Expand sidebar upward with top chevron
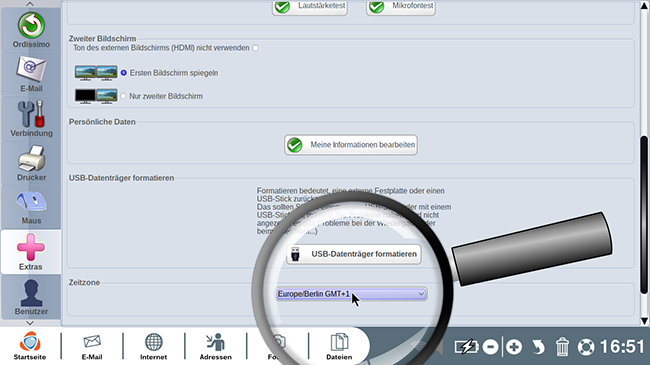This screenshot has height=365, width=650. tap(30, 4)
